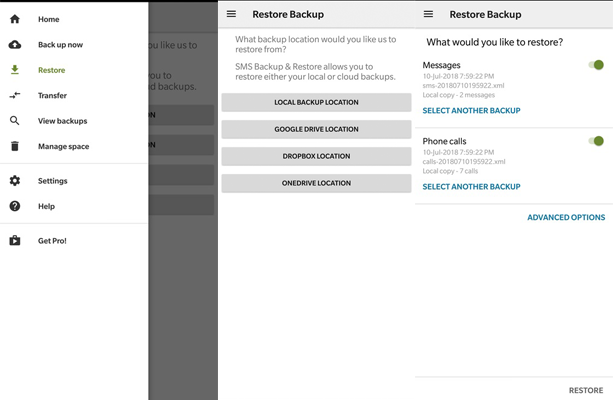Select another backup for Messages
The width and height of the screenshot is (613, 400).
[471, 111]
